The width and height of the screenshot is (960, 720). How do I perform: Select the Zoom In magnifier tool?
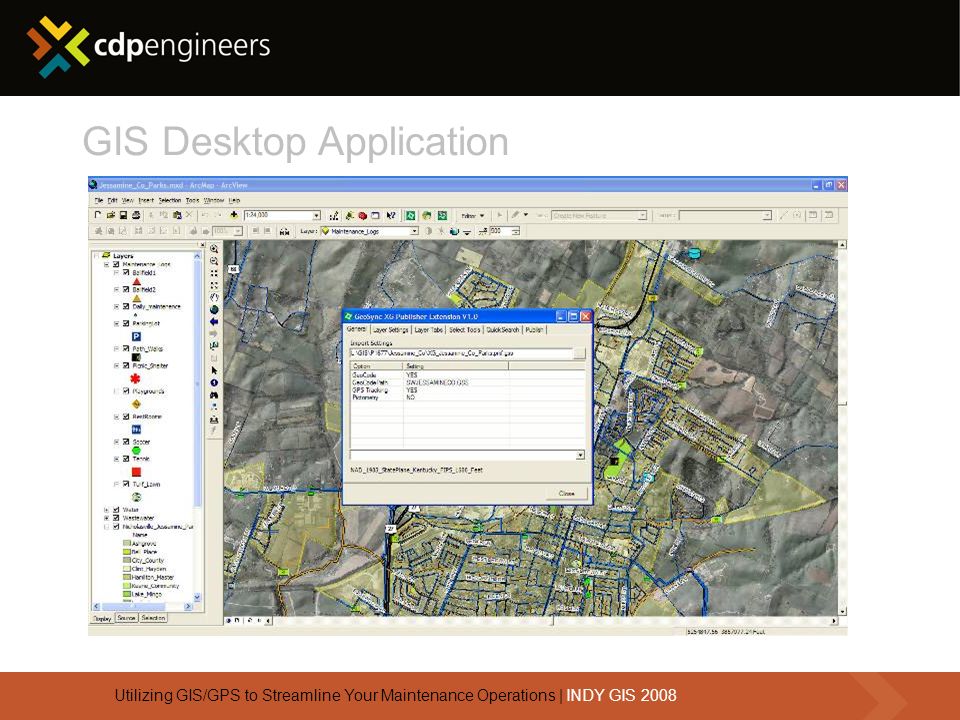(x=214, y=249)
